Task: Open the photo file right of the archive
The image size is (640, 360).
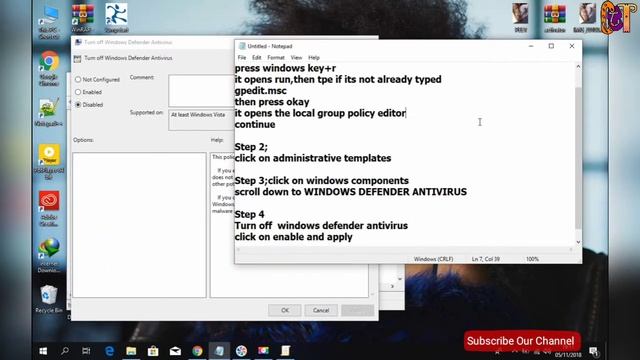Action: click(x=587, y=18)
